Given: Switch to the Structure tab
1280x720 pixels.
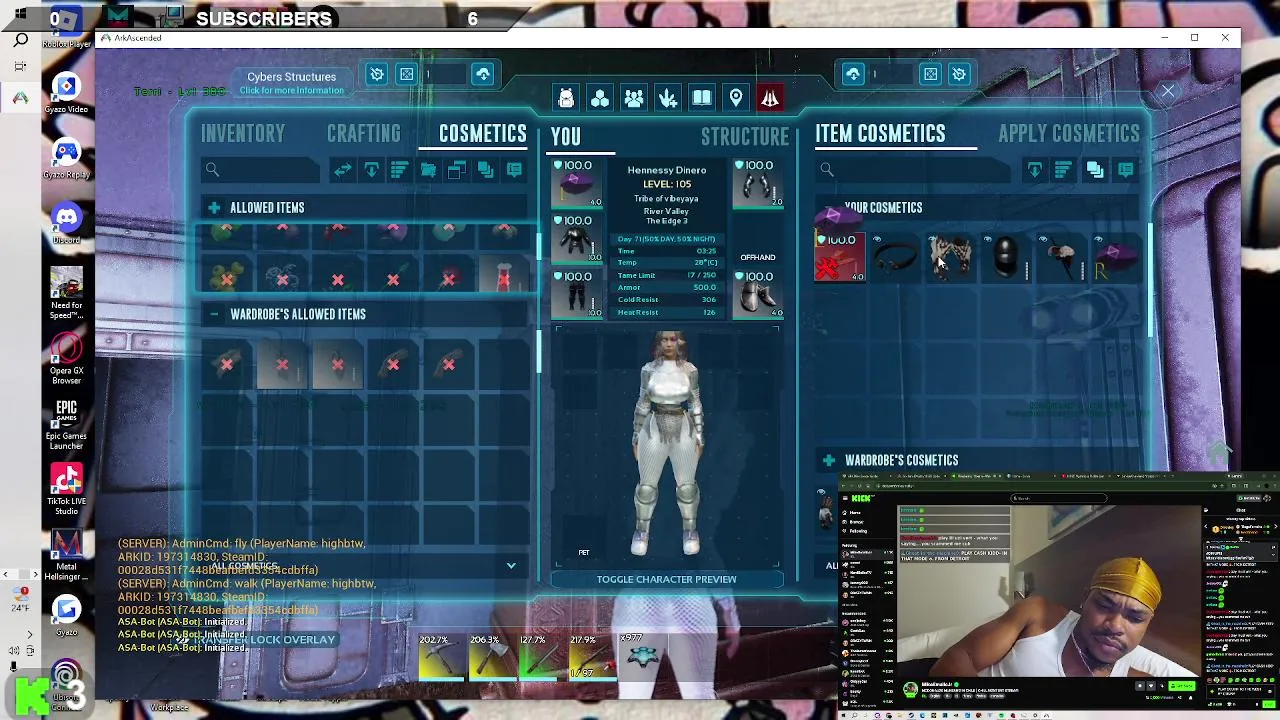Looking at the screenshot, I should point(745,136).
